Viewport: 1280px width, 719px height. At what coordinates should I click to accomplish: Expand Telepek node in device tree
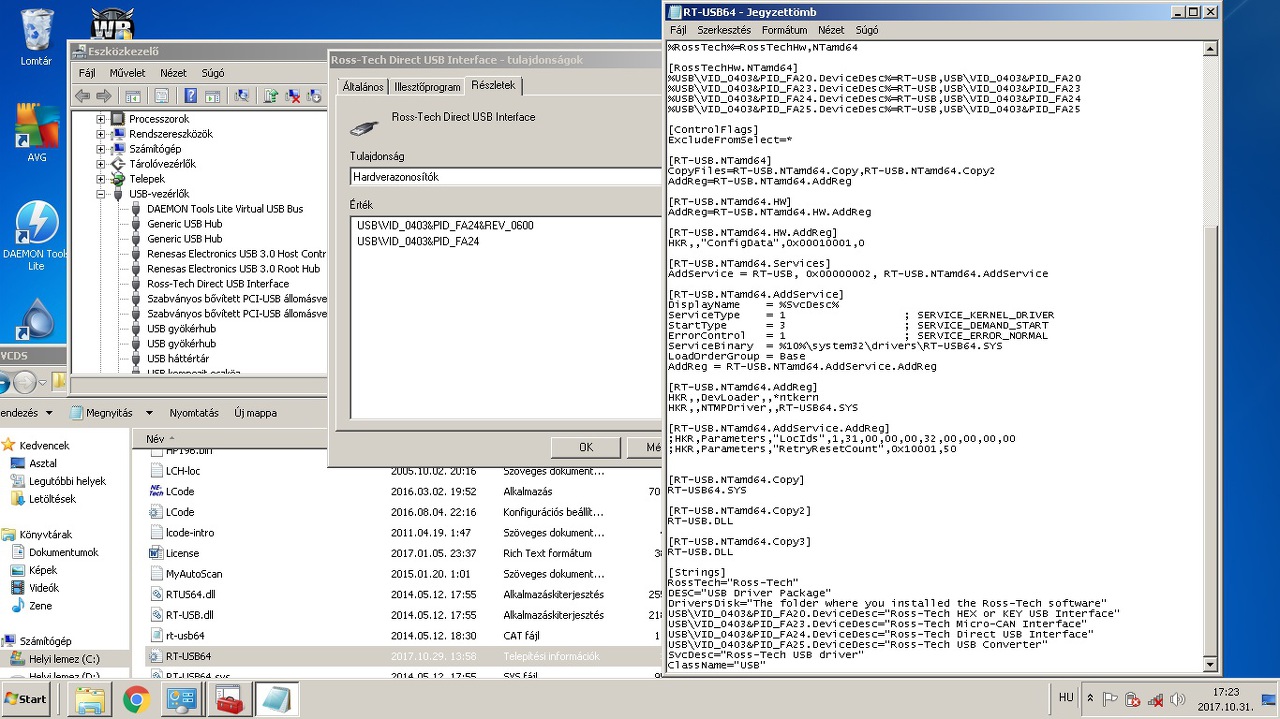point(100,179)
